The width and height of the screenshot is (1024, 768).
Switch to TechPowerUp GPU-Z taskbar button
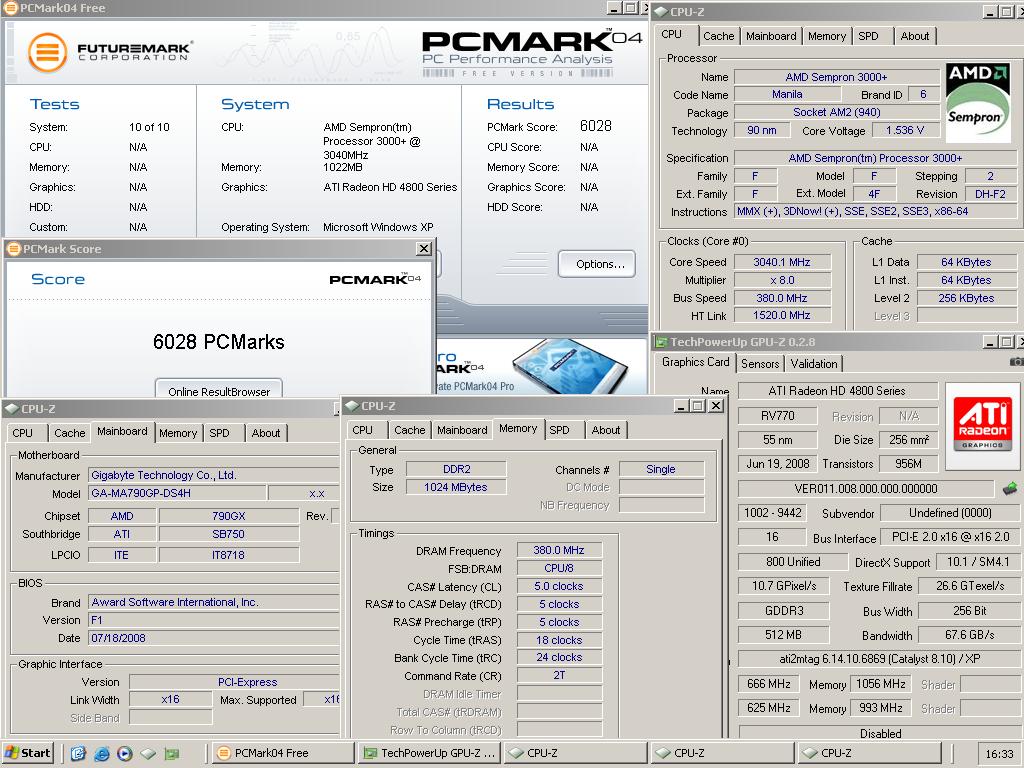tap(430, 753)
